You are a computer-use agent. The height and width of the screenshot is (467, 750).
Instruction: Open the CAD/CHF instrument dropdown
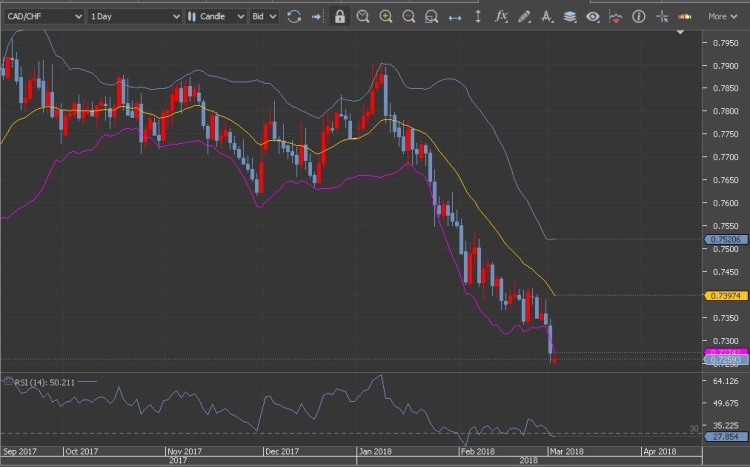coord(43,17)
